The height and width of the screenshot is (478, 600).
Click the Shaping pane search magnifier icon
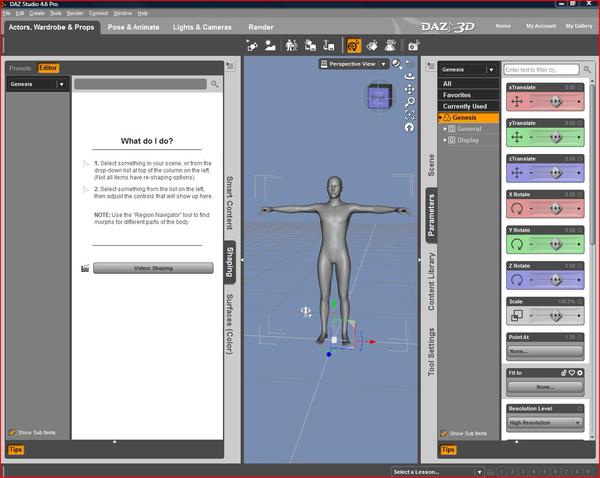(x=215, y=84)
